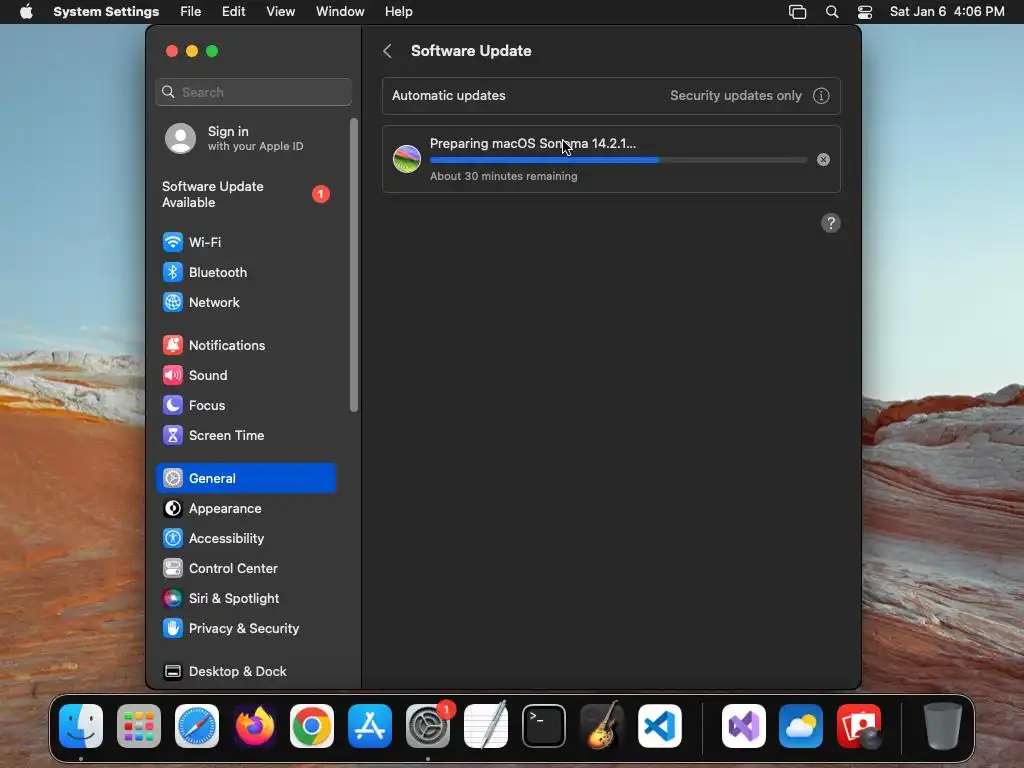The image size is (1024, 768).
Task: Go back from Software Update
Action: tap(387, 51)
